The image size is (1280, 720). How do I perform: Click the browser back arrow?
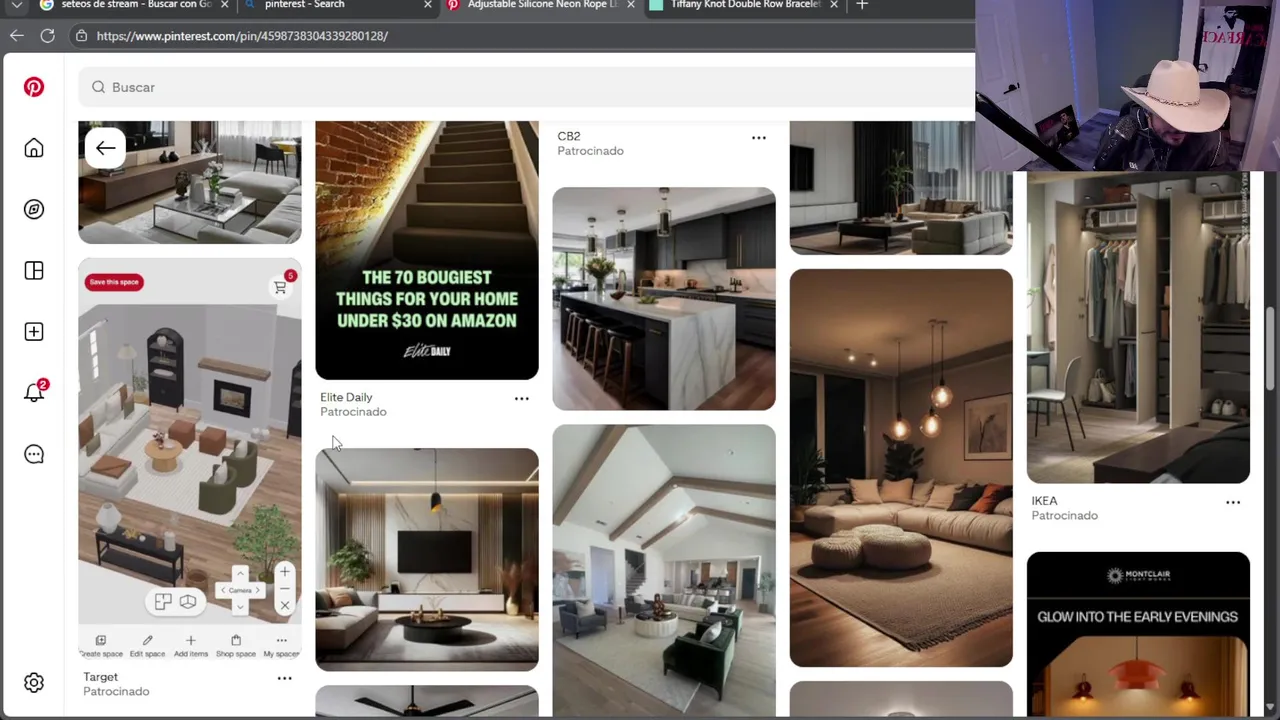click(17, 36)
